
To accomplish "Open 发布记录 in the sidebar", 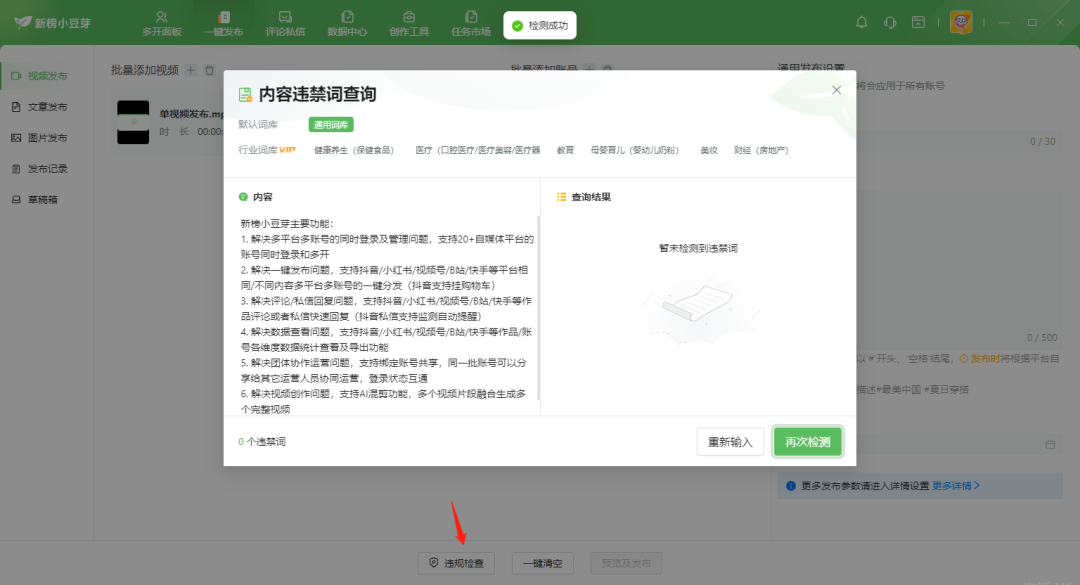I will coord(47,169).
